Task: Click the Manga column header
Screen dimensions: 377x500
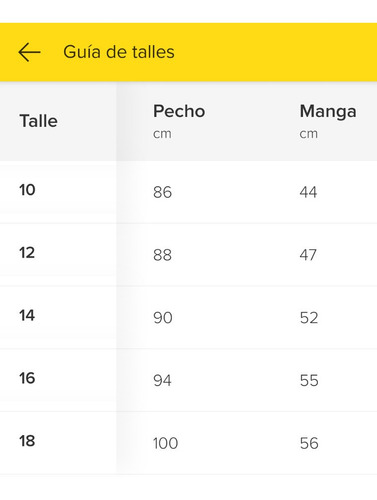Action: (x=328, y=112)
